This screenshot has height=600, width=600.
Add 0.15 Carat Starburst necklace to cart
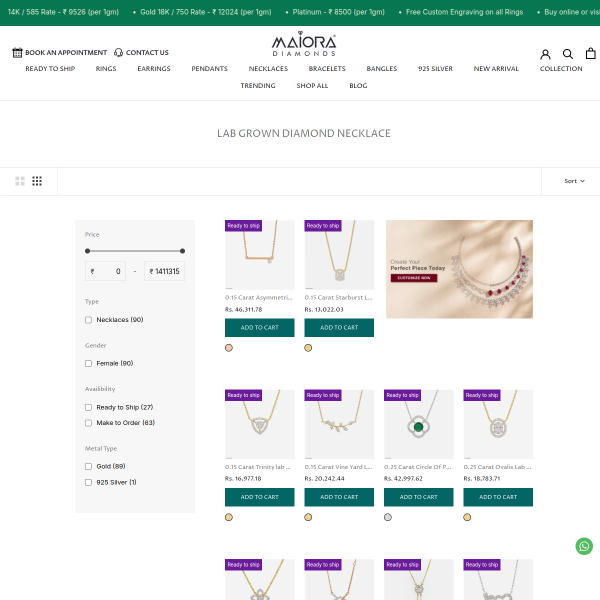(339, 328)
